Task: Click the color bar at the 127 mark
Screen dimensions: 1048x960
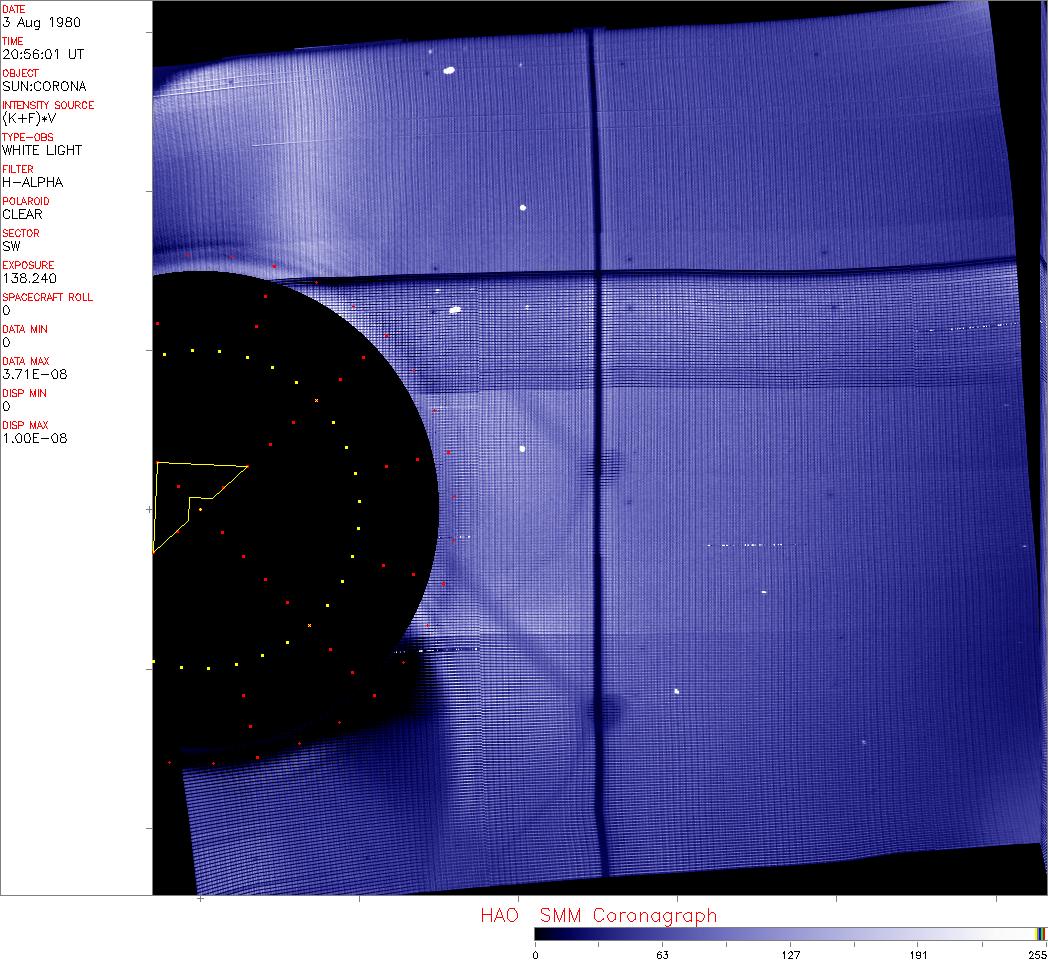Action: point(790,933)
